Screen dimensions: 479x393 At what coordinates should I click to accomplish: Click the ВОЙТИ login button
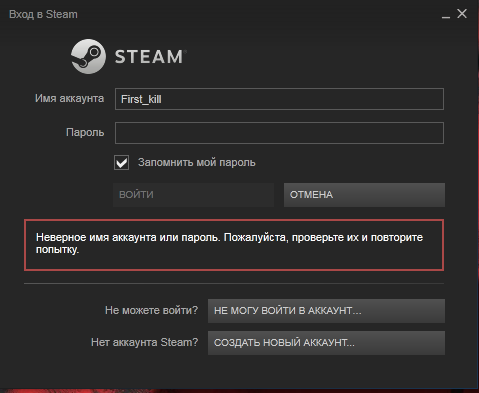(x=193, y=195)
